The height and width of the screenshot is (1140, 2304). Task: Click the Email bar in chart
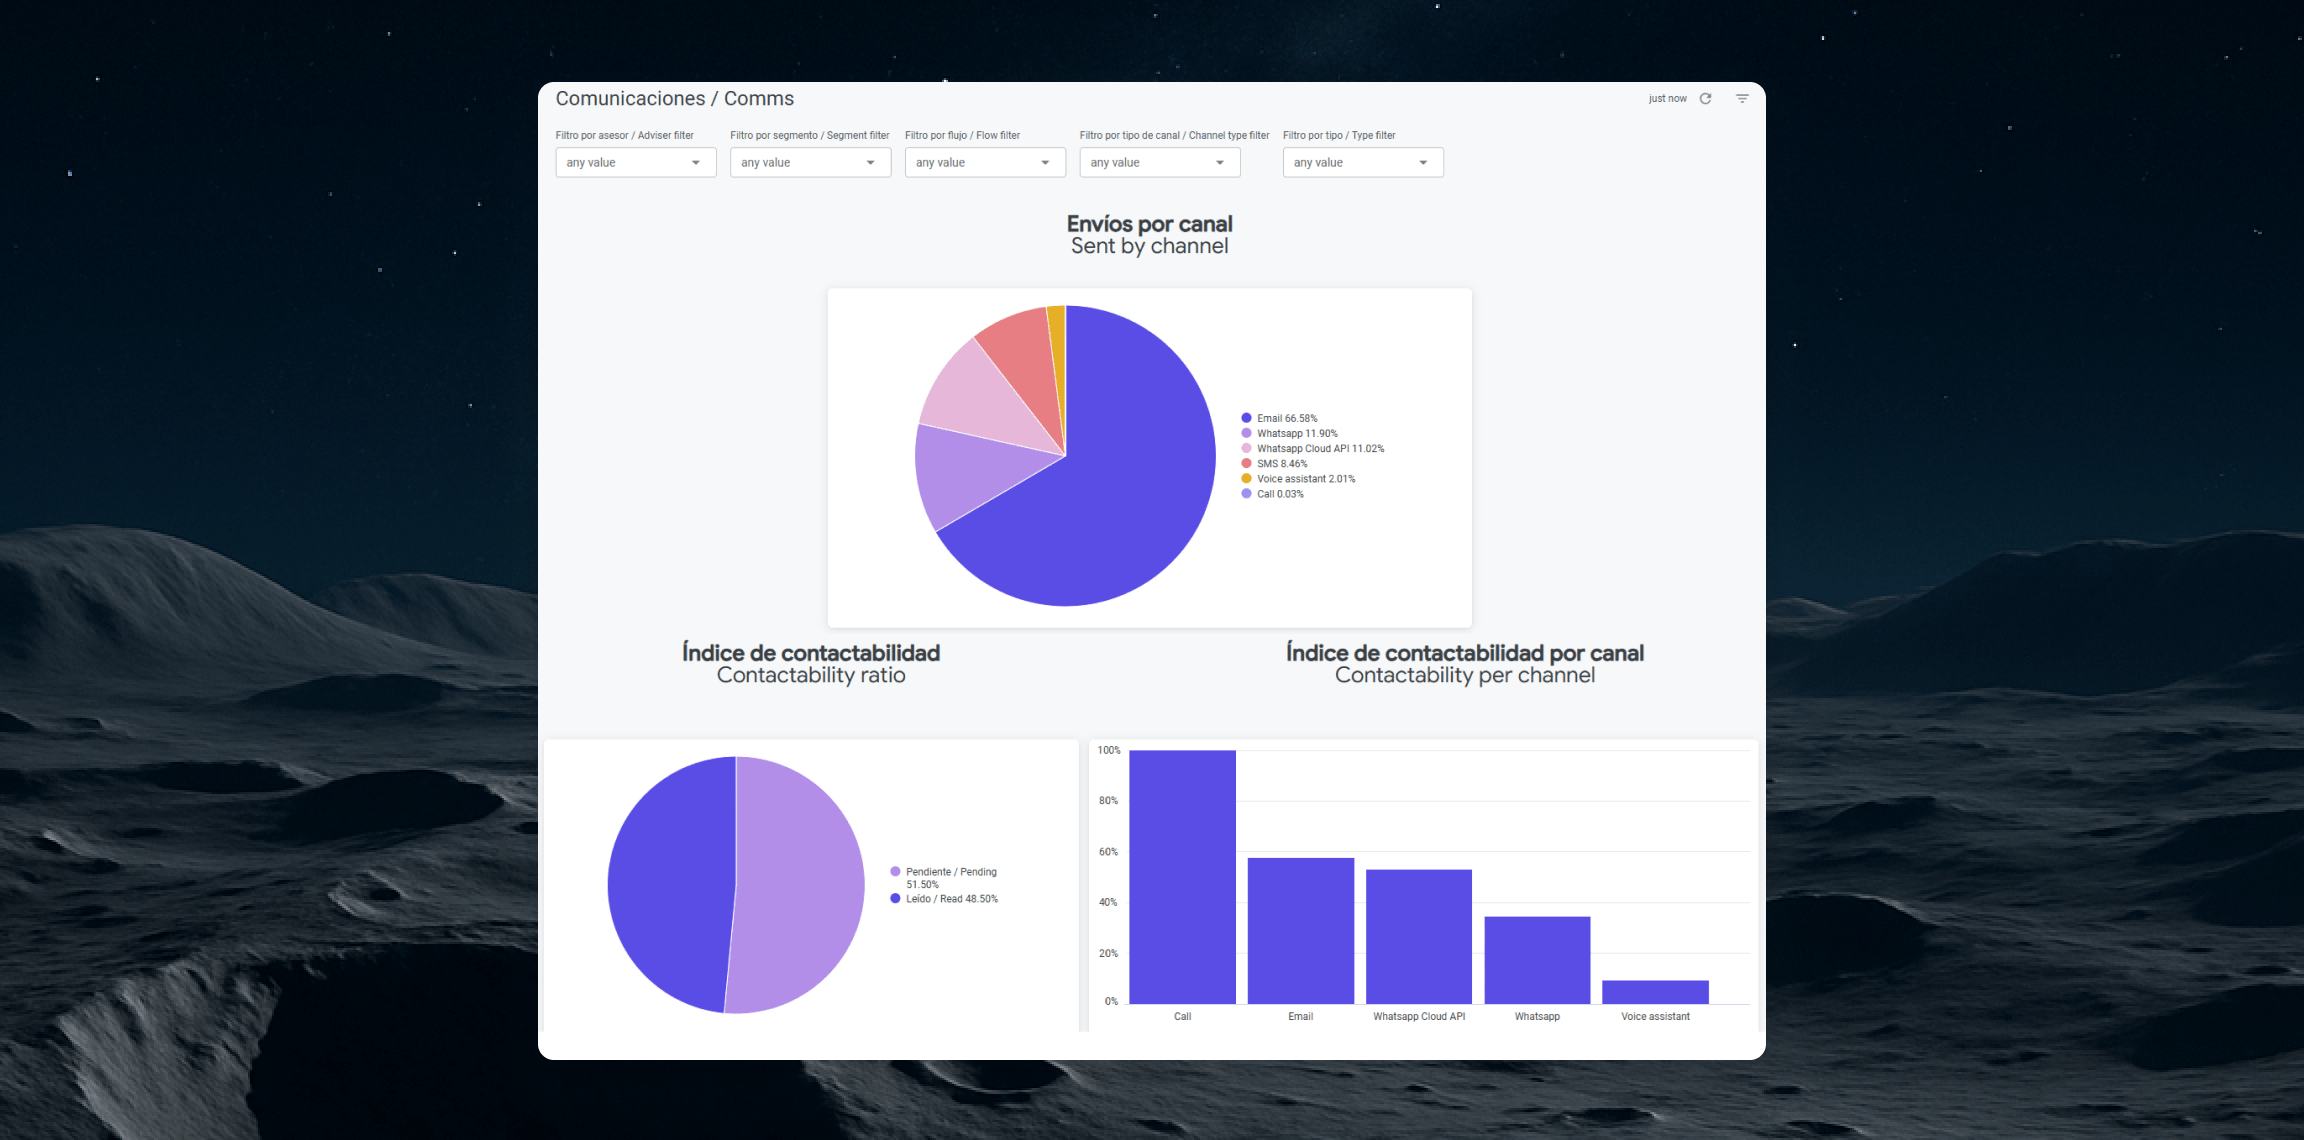(x=1300, y=930)
